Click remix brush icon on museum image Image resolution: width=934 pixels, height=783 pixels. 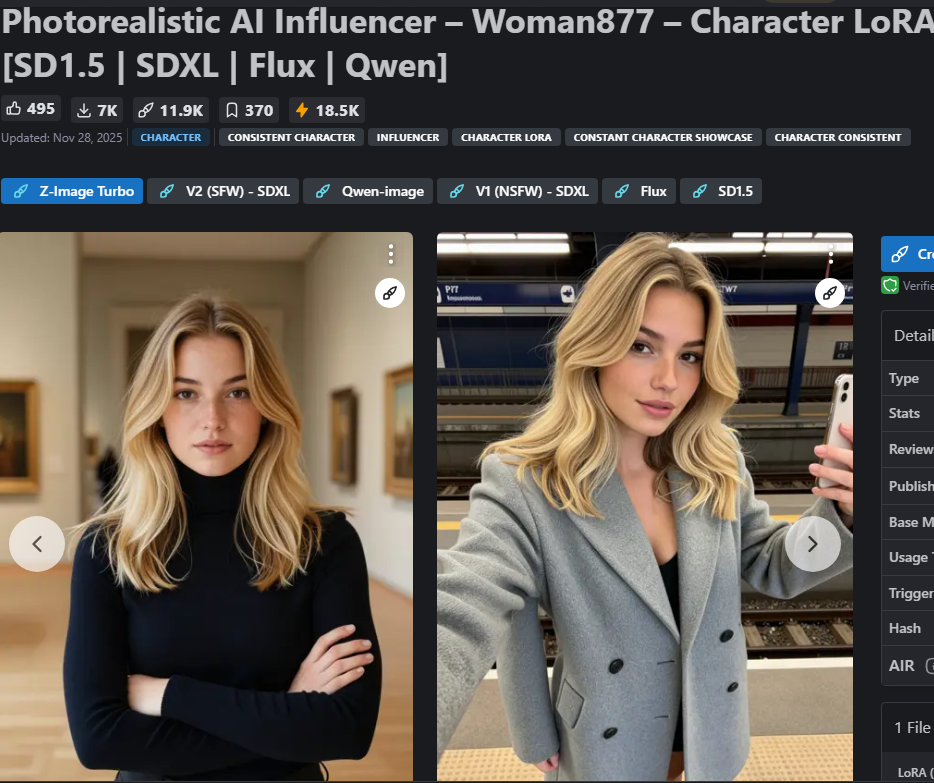click(390, 293)
